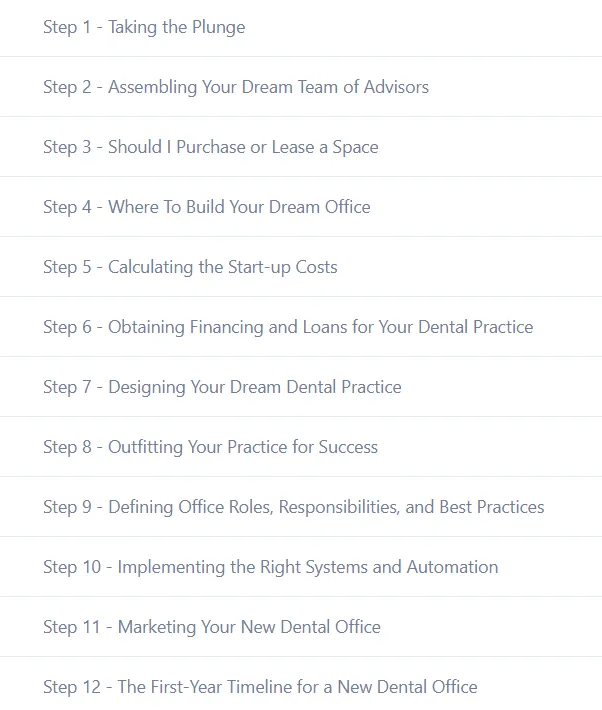This screenshot has height=710, width=602.
Task: Click the 'Taking the Plunge' text
Action: pyautogui.click(x=177, y=27)
